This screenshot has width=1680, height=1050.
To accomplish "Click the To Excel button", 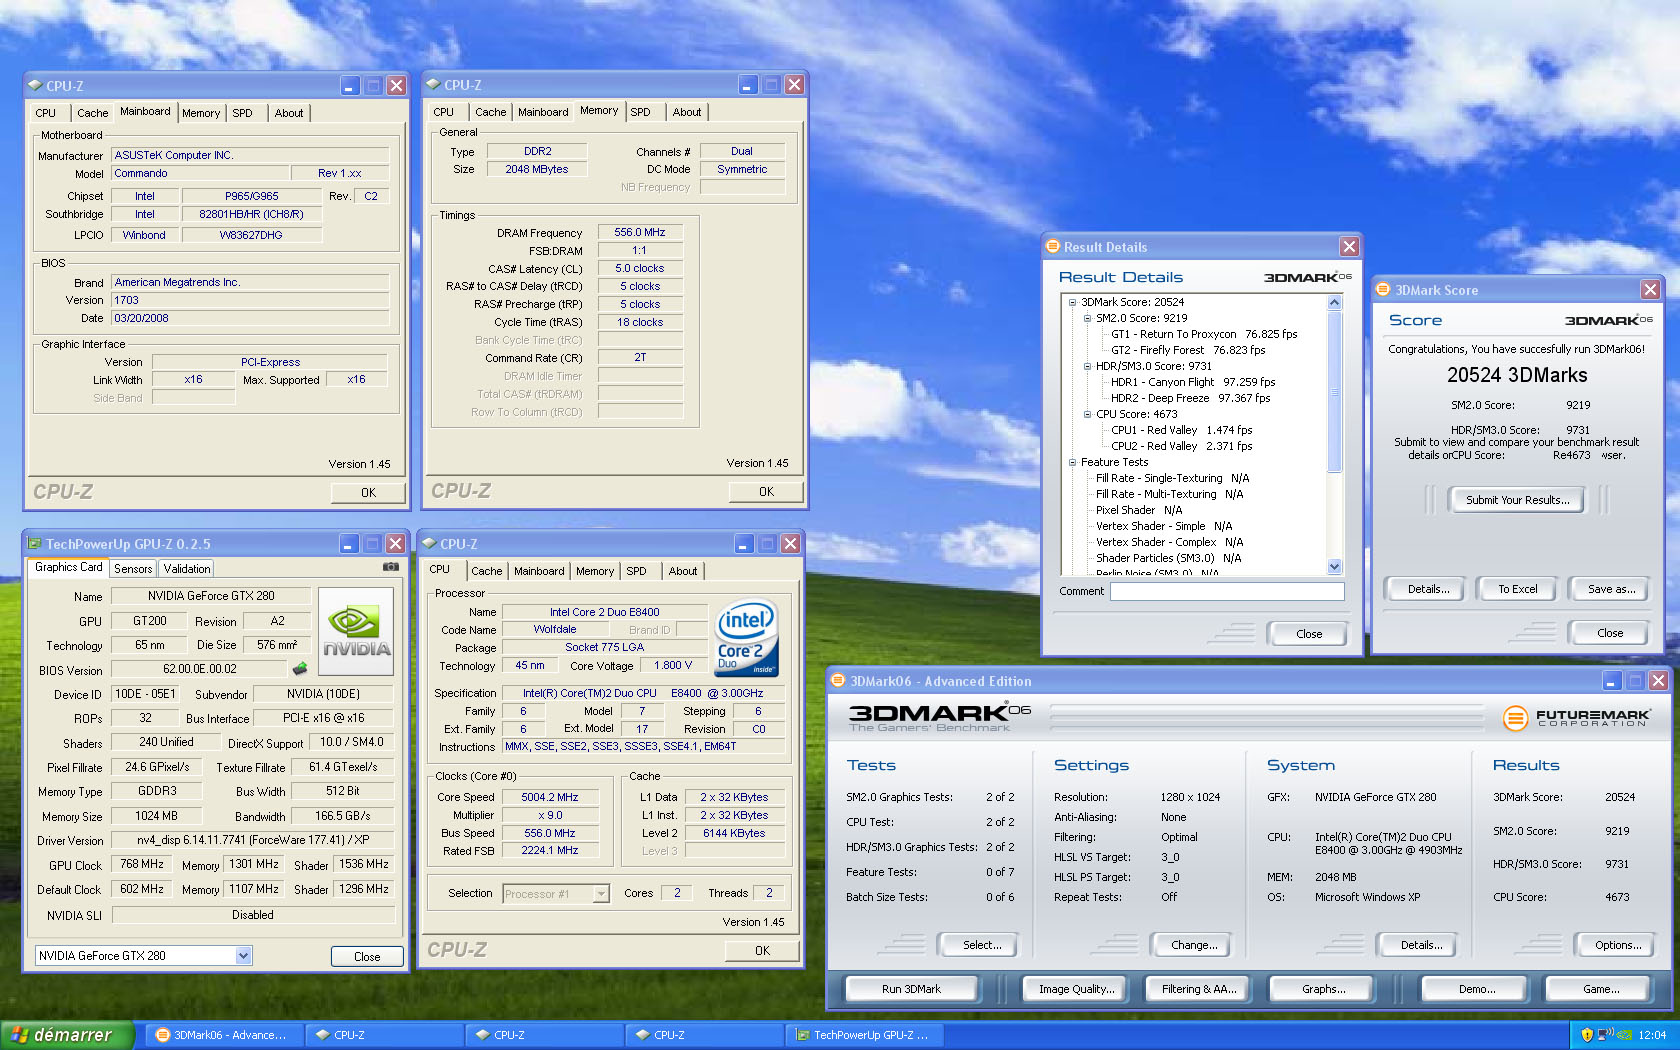I will (x=1517, y=589).
